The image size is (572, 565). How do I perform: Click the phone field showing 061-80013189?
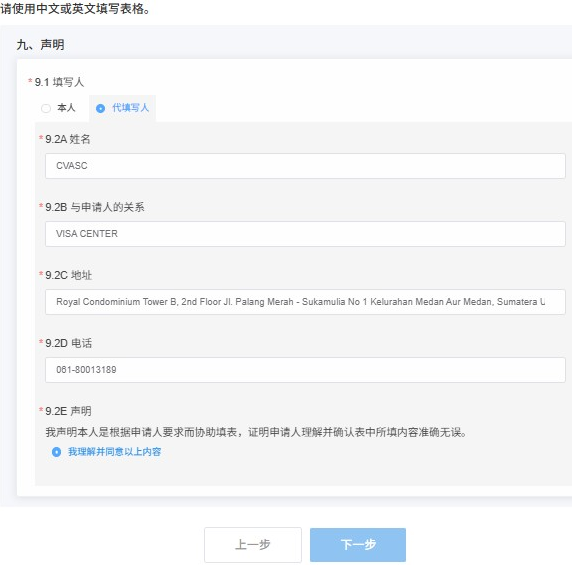tap(305, 370)
